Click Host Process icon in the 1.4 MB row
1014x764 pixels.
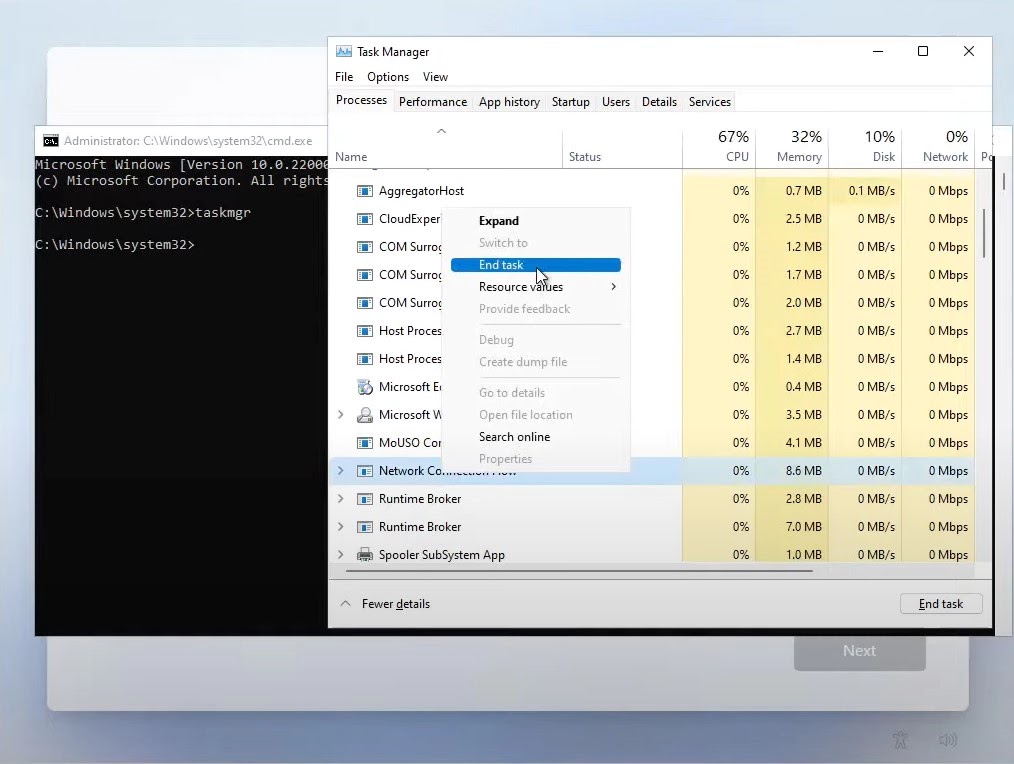(365, 358)
